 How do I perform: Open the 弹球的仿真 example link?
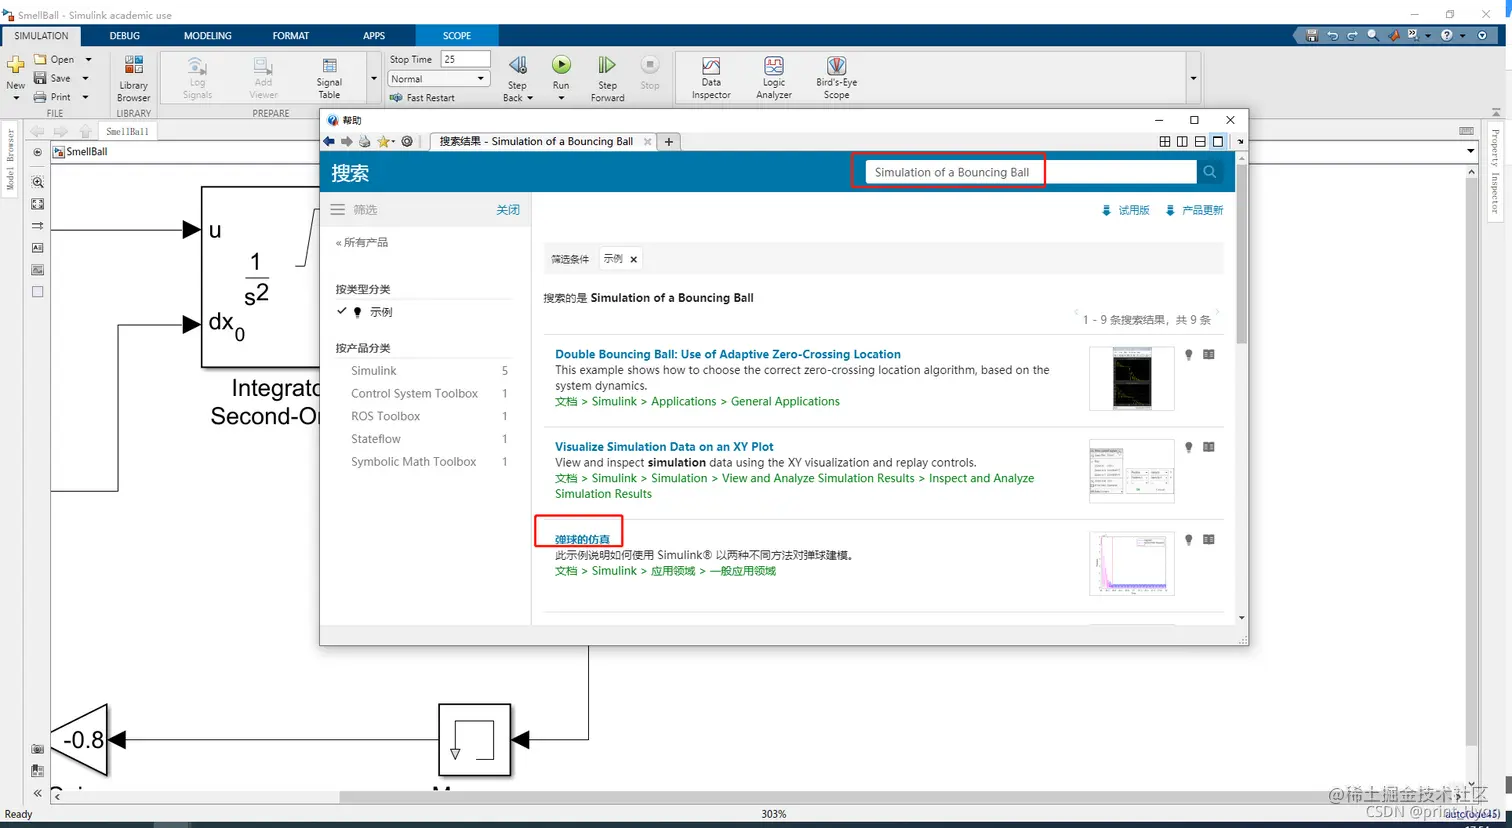click(582, 540)
